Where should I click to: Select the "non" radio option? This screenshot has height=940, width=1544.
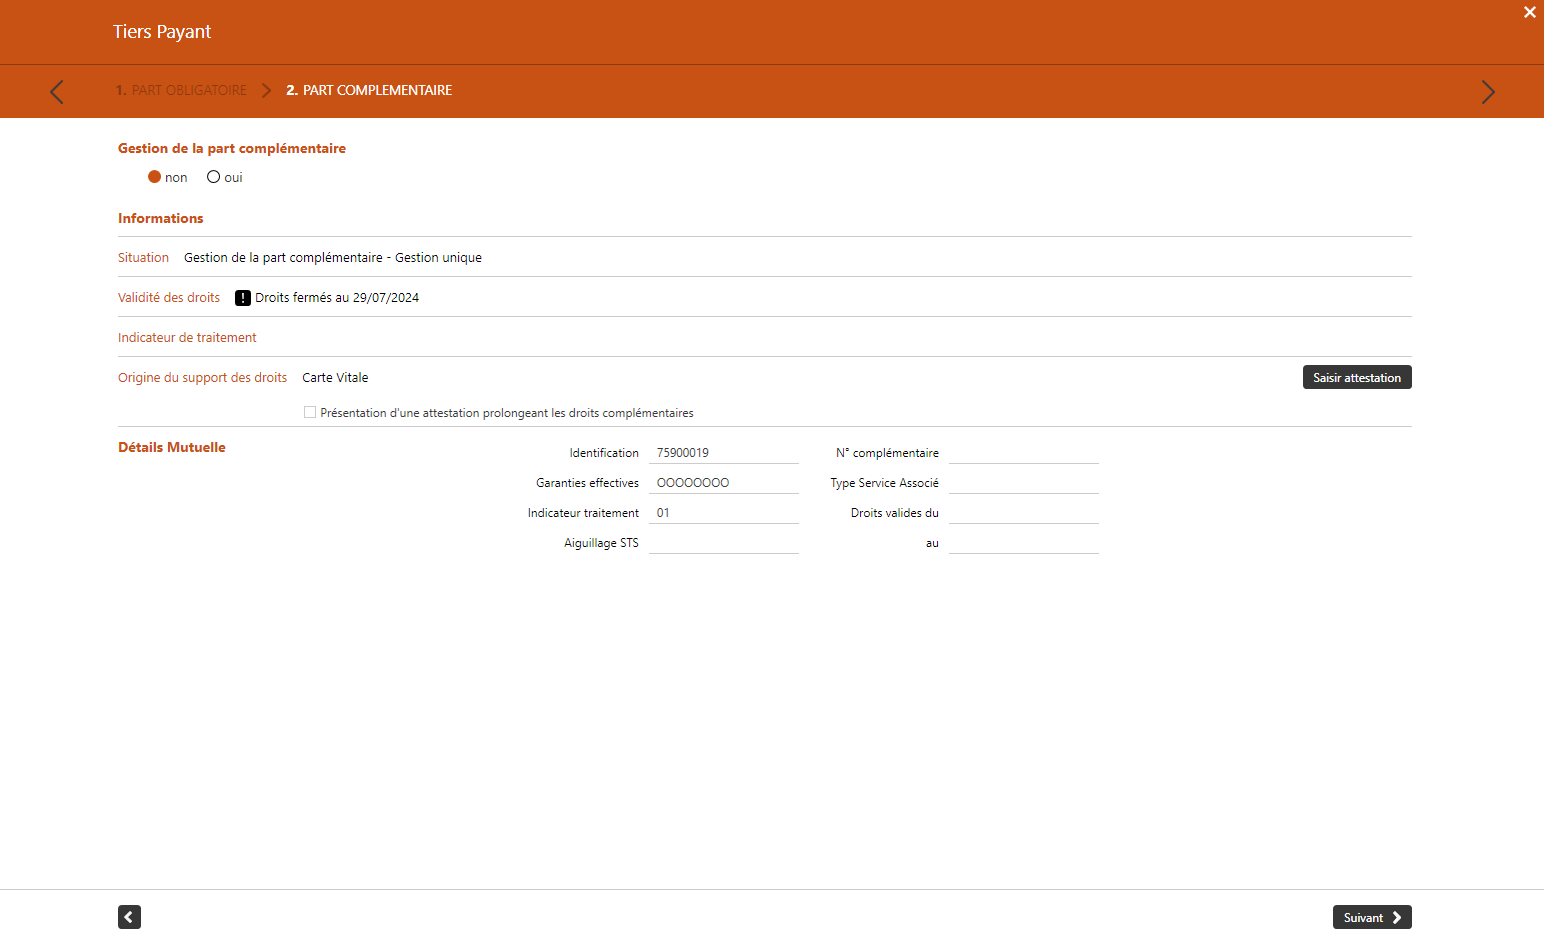[x=155, y=177]
